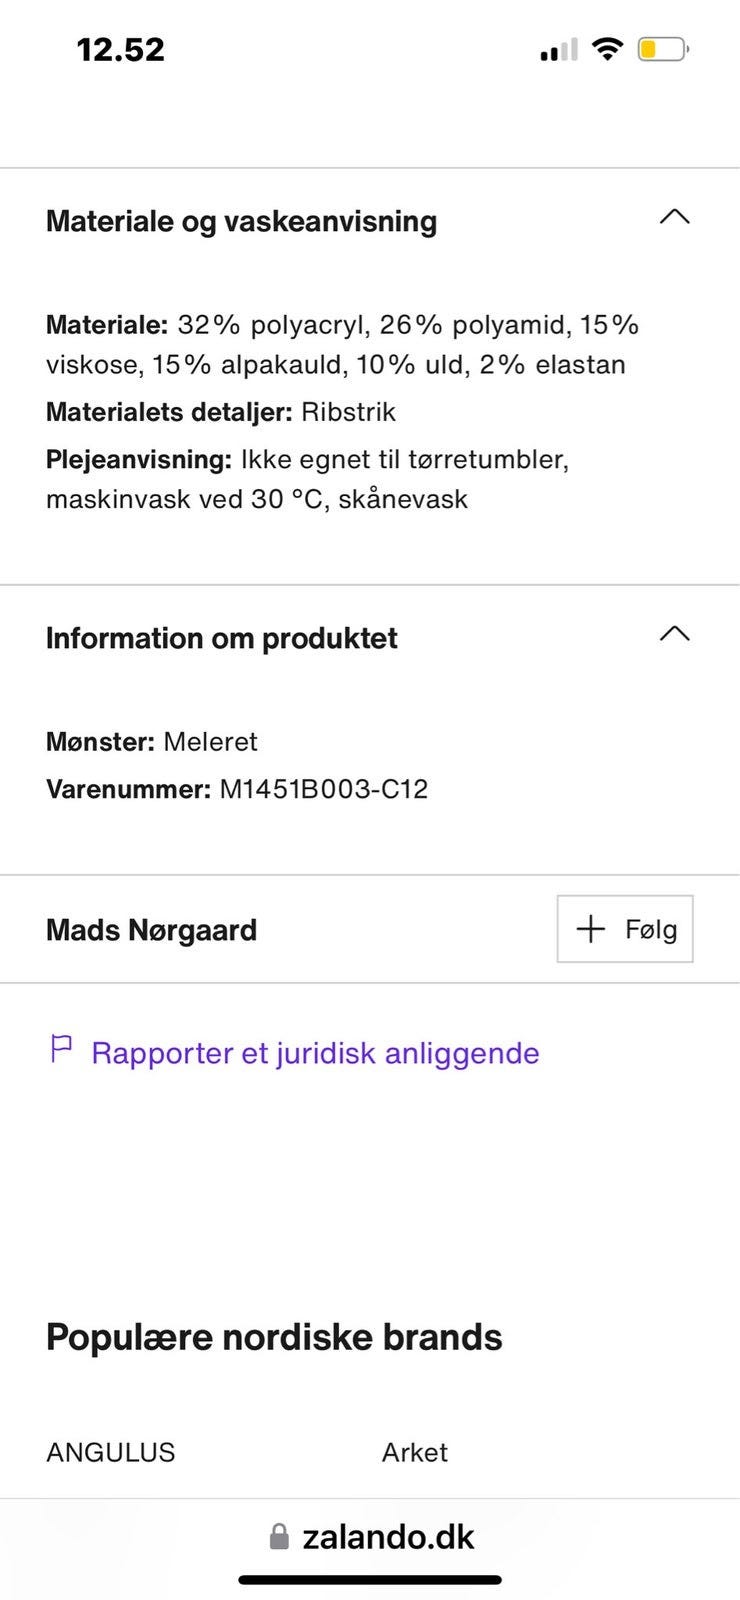Click the padlock security icon
The width and height of the screenshot is (740, 1600).
[x=279, y=1537]
